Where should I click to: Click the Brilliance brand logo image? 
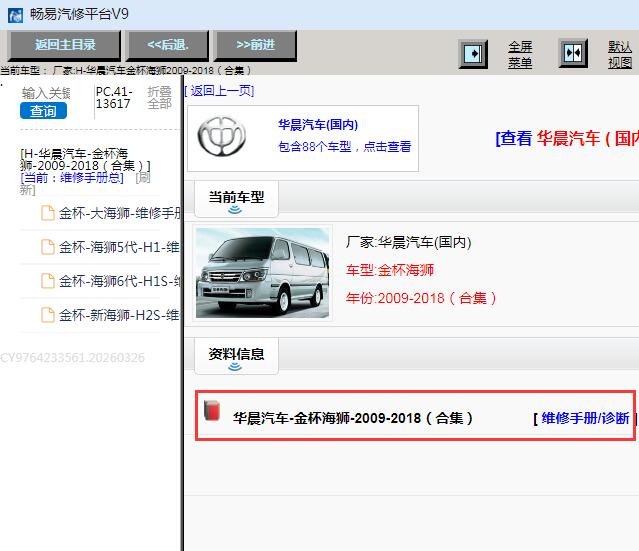[x=221, y=137]
